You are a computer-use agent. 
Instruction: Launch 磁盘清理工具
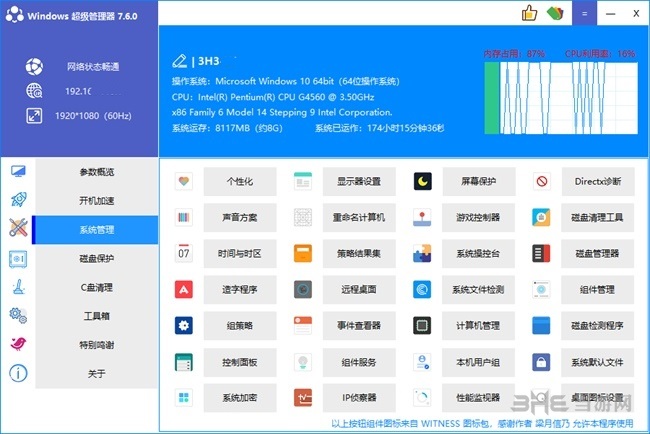coord(597,217)
